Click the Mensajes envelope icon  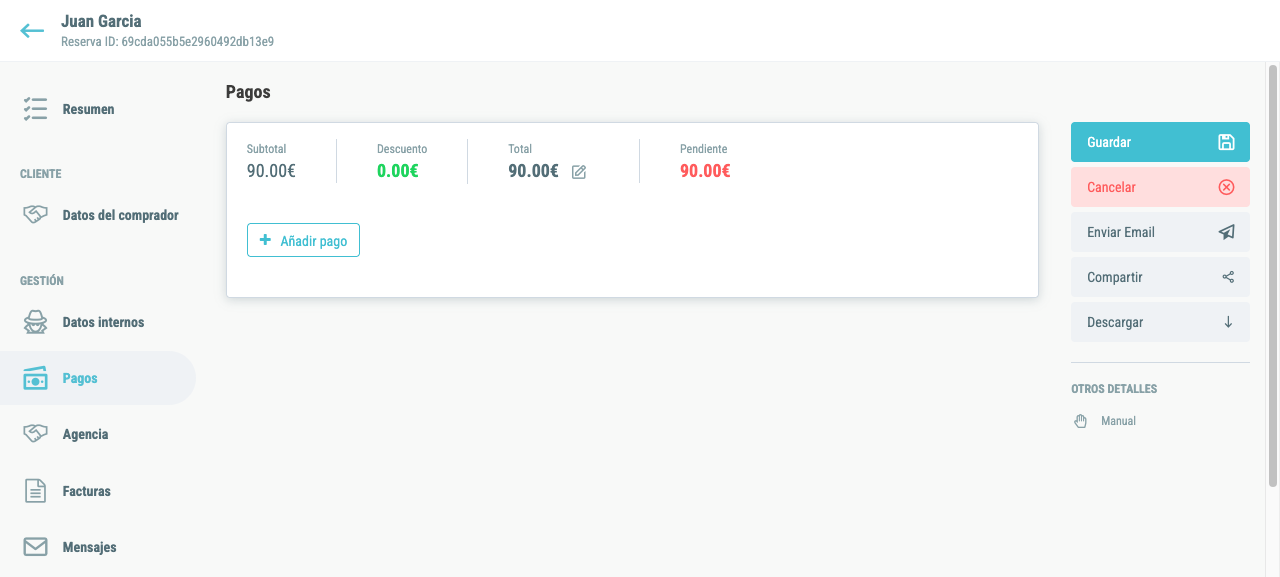pos(36,547)
